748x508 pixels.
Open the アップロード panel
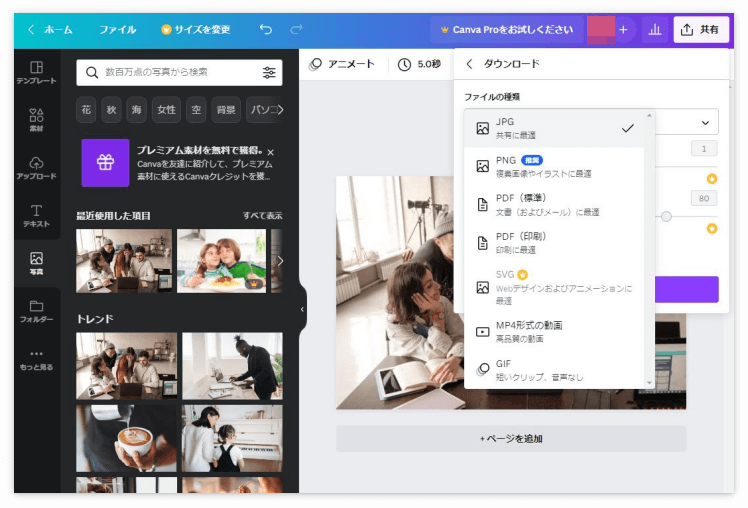tap(36, 167)
